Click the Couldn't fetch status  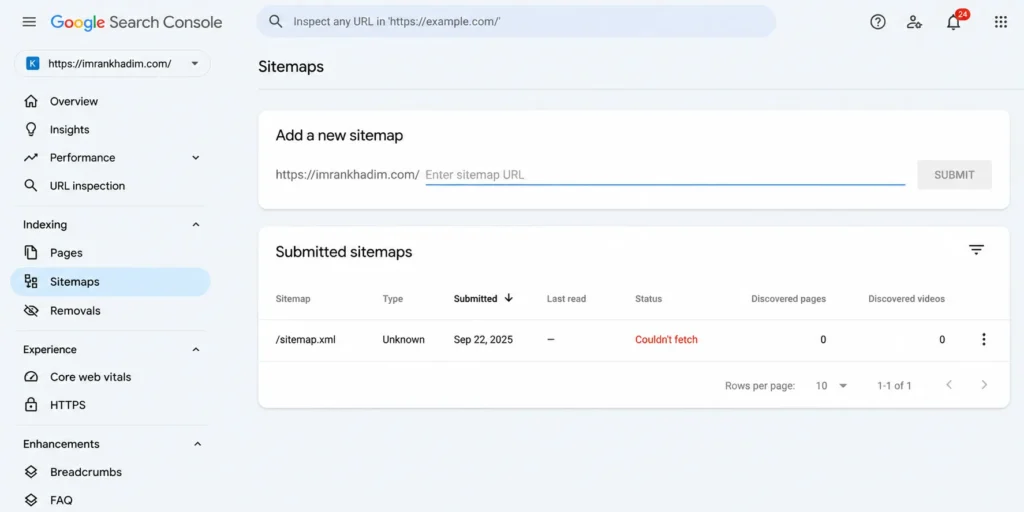click(666, 340)
